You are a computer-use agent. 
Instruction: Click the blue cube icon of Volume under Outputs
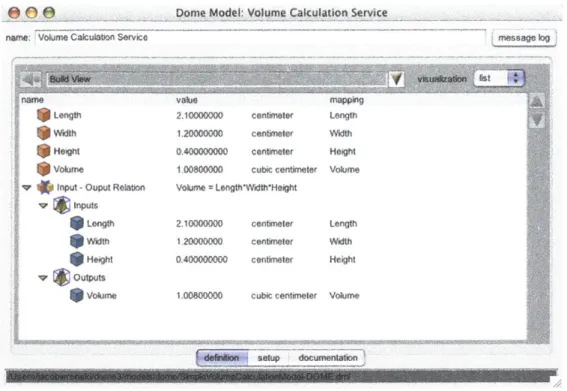click(77, 296)
